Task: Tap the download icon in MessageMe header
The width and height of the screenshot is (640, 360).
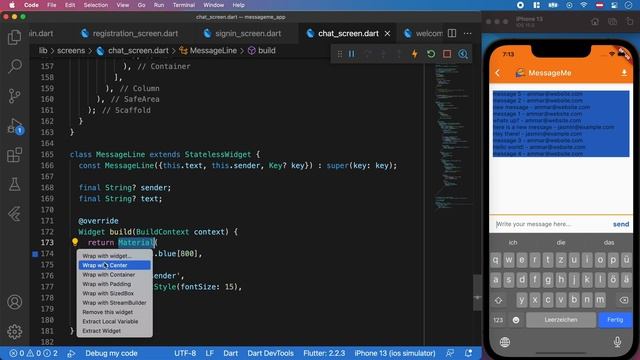Action: click(624, 73)
